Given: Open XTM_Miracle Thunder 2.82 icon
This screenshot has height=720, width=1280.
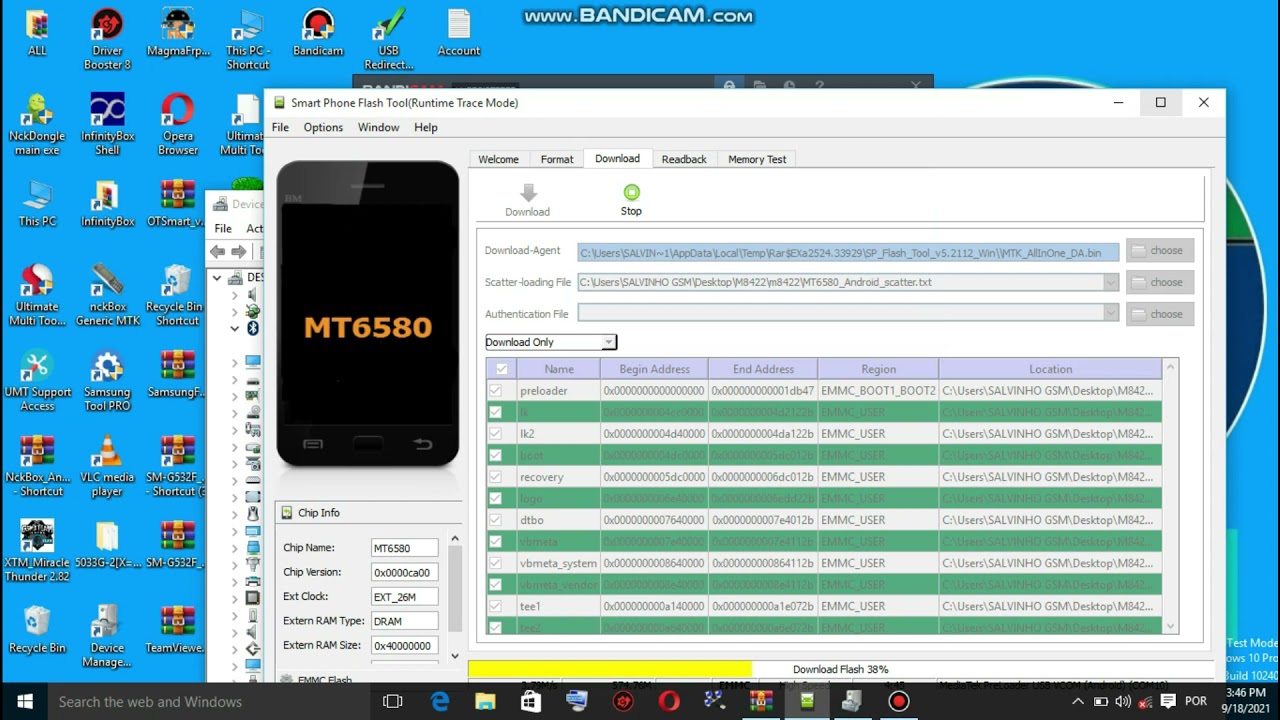Looking at the screenshot, I should coord(37,552).
